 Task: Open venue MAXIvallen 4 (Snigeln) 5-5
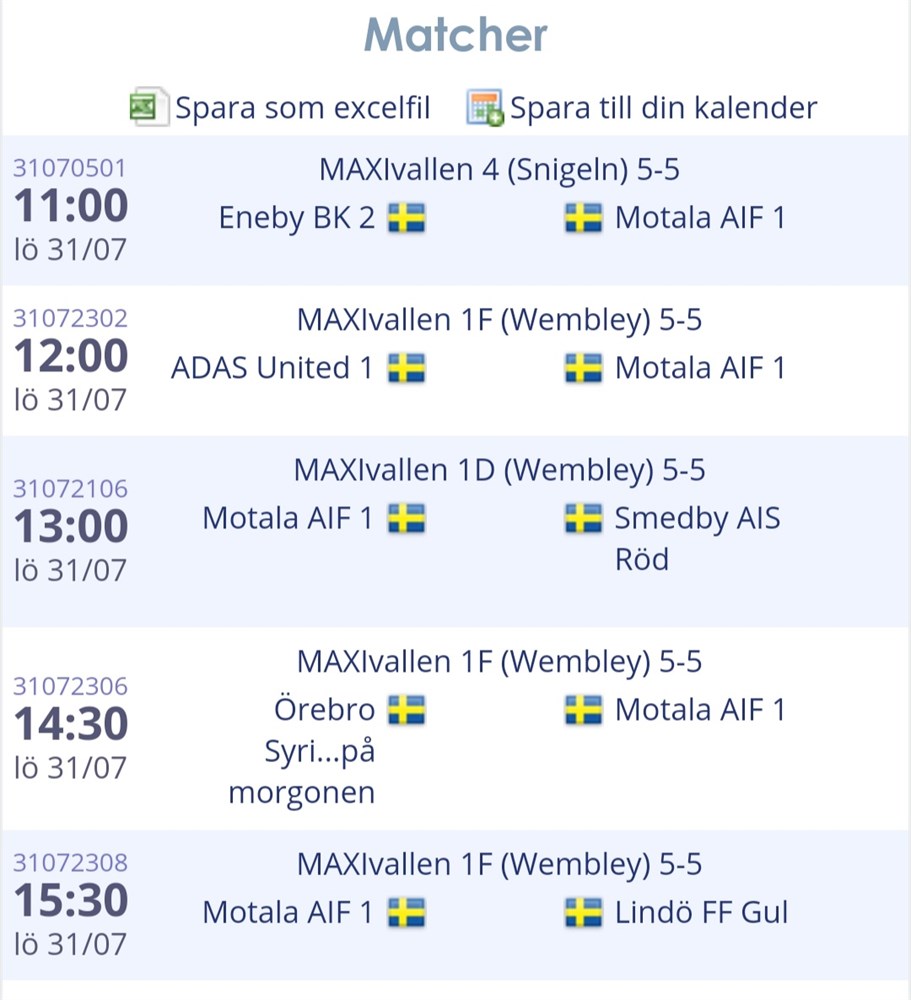coord(500,170)
